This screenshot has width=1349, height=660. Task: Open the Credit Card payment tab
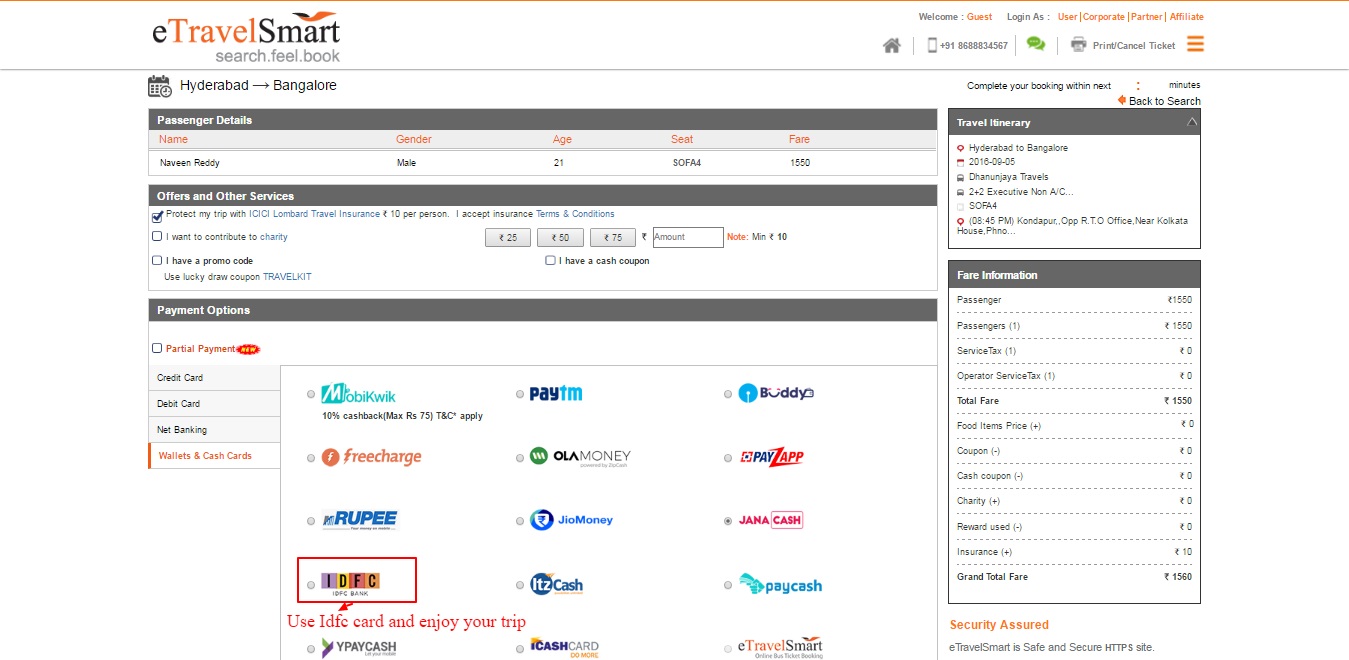[x=214, y=378]
